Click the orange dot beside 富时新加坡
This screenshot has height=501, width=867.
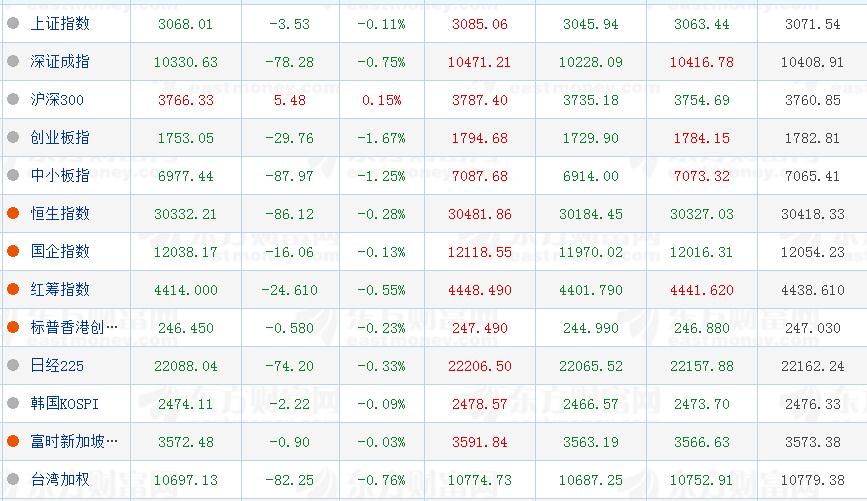tap(13, 441)
